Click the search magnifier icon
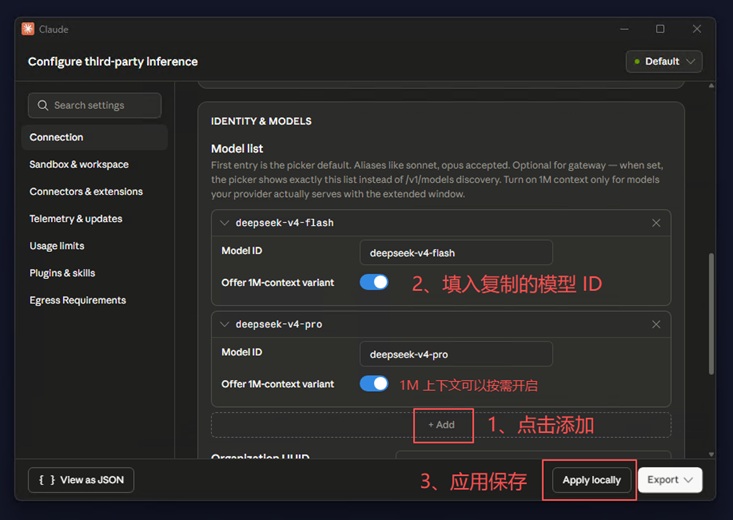 43,105
